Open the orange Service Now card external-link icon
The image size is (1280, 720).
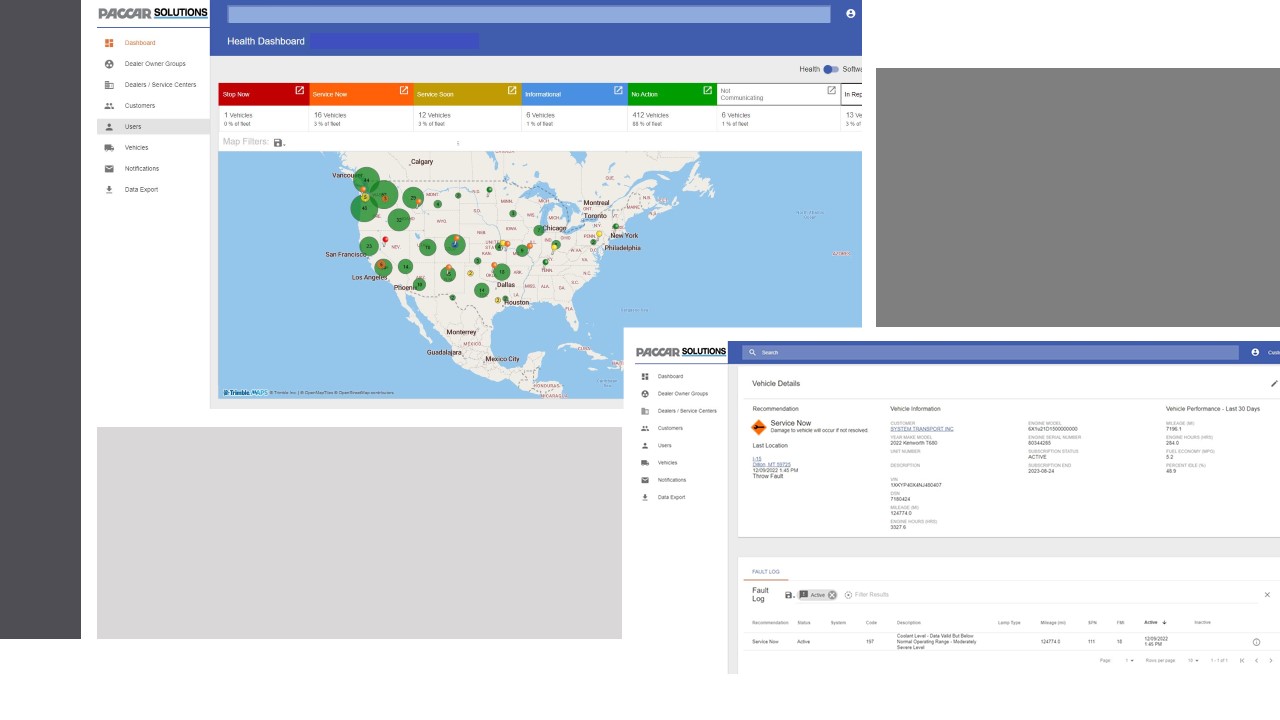click(x=404, y=90)
